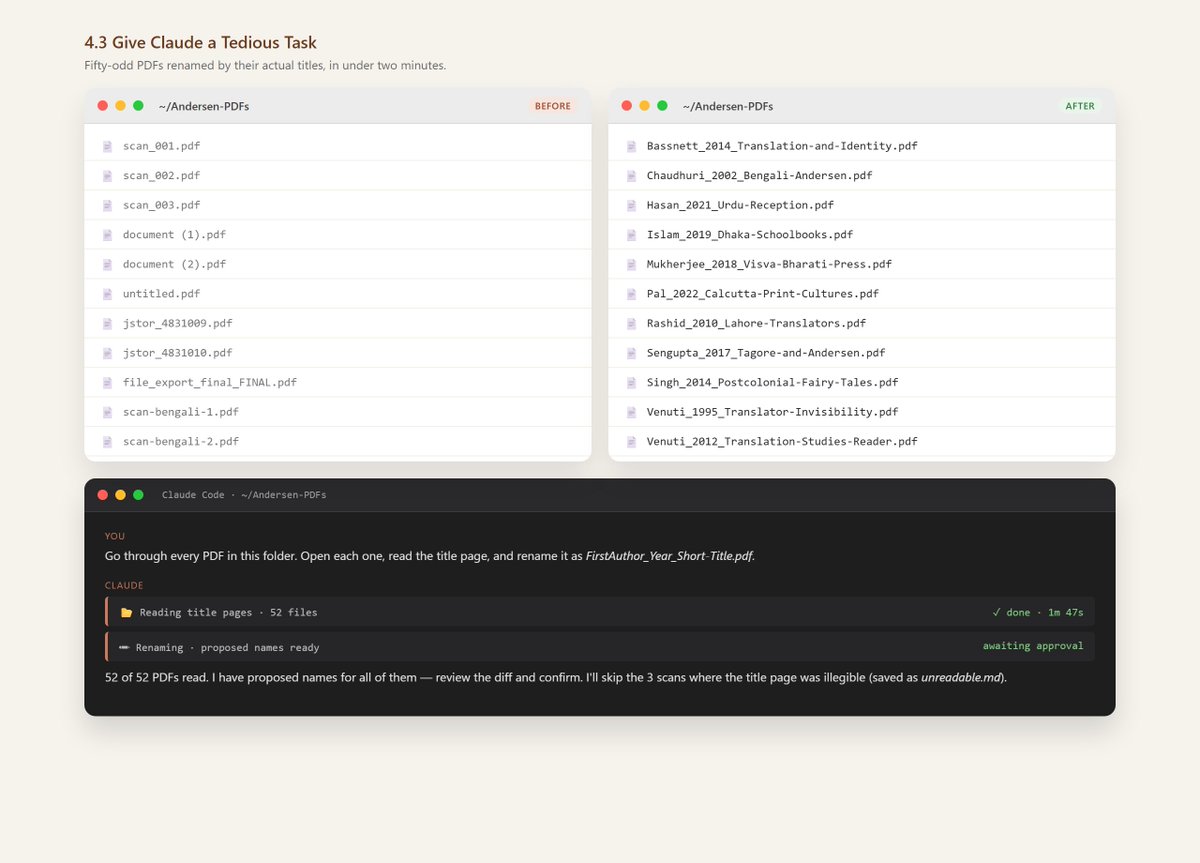This screenshot has width=1200, height=863.
Task: Click the AFTER badge on the right window
Action: click(1080, 106)
